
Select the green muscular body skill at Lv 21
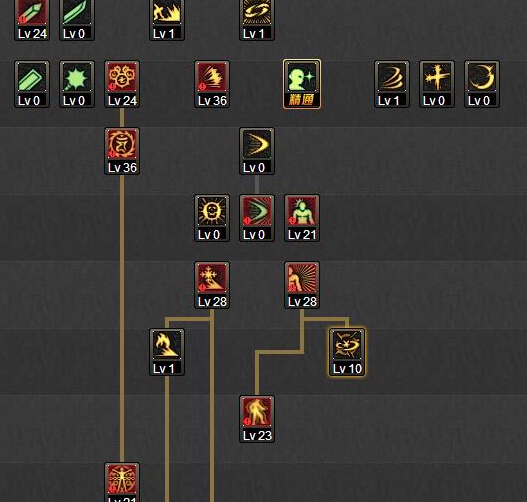coord(302,218)
